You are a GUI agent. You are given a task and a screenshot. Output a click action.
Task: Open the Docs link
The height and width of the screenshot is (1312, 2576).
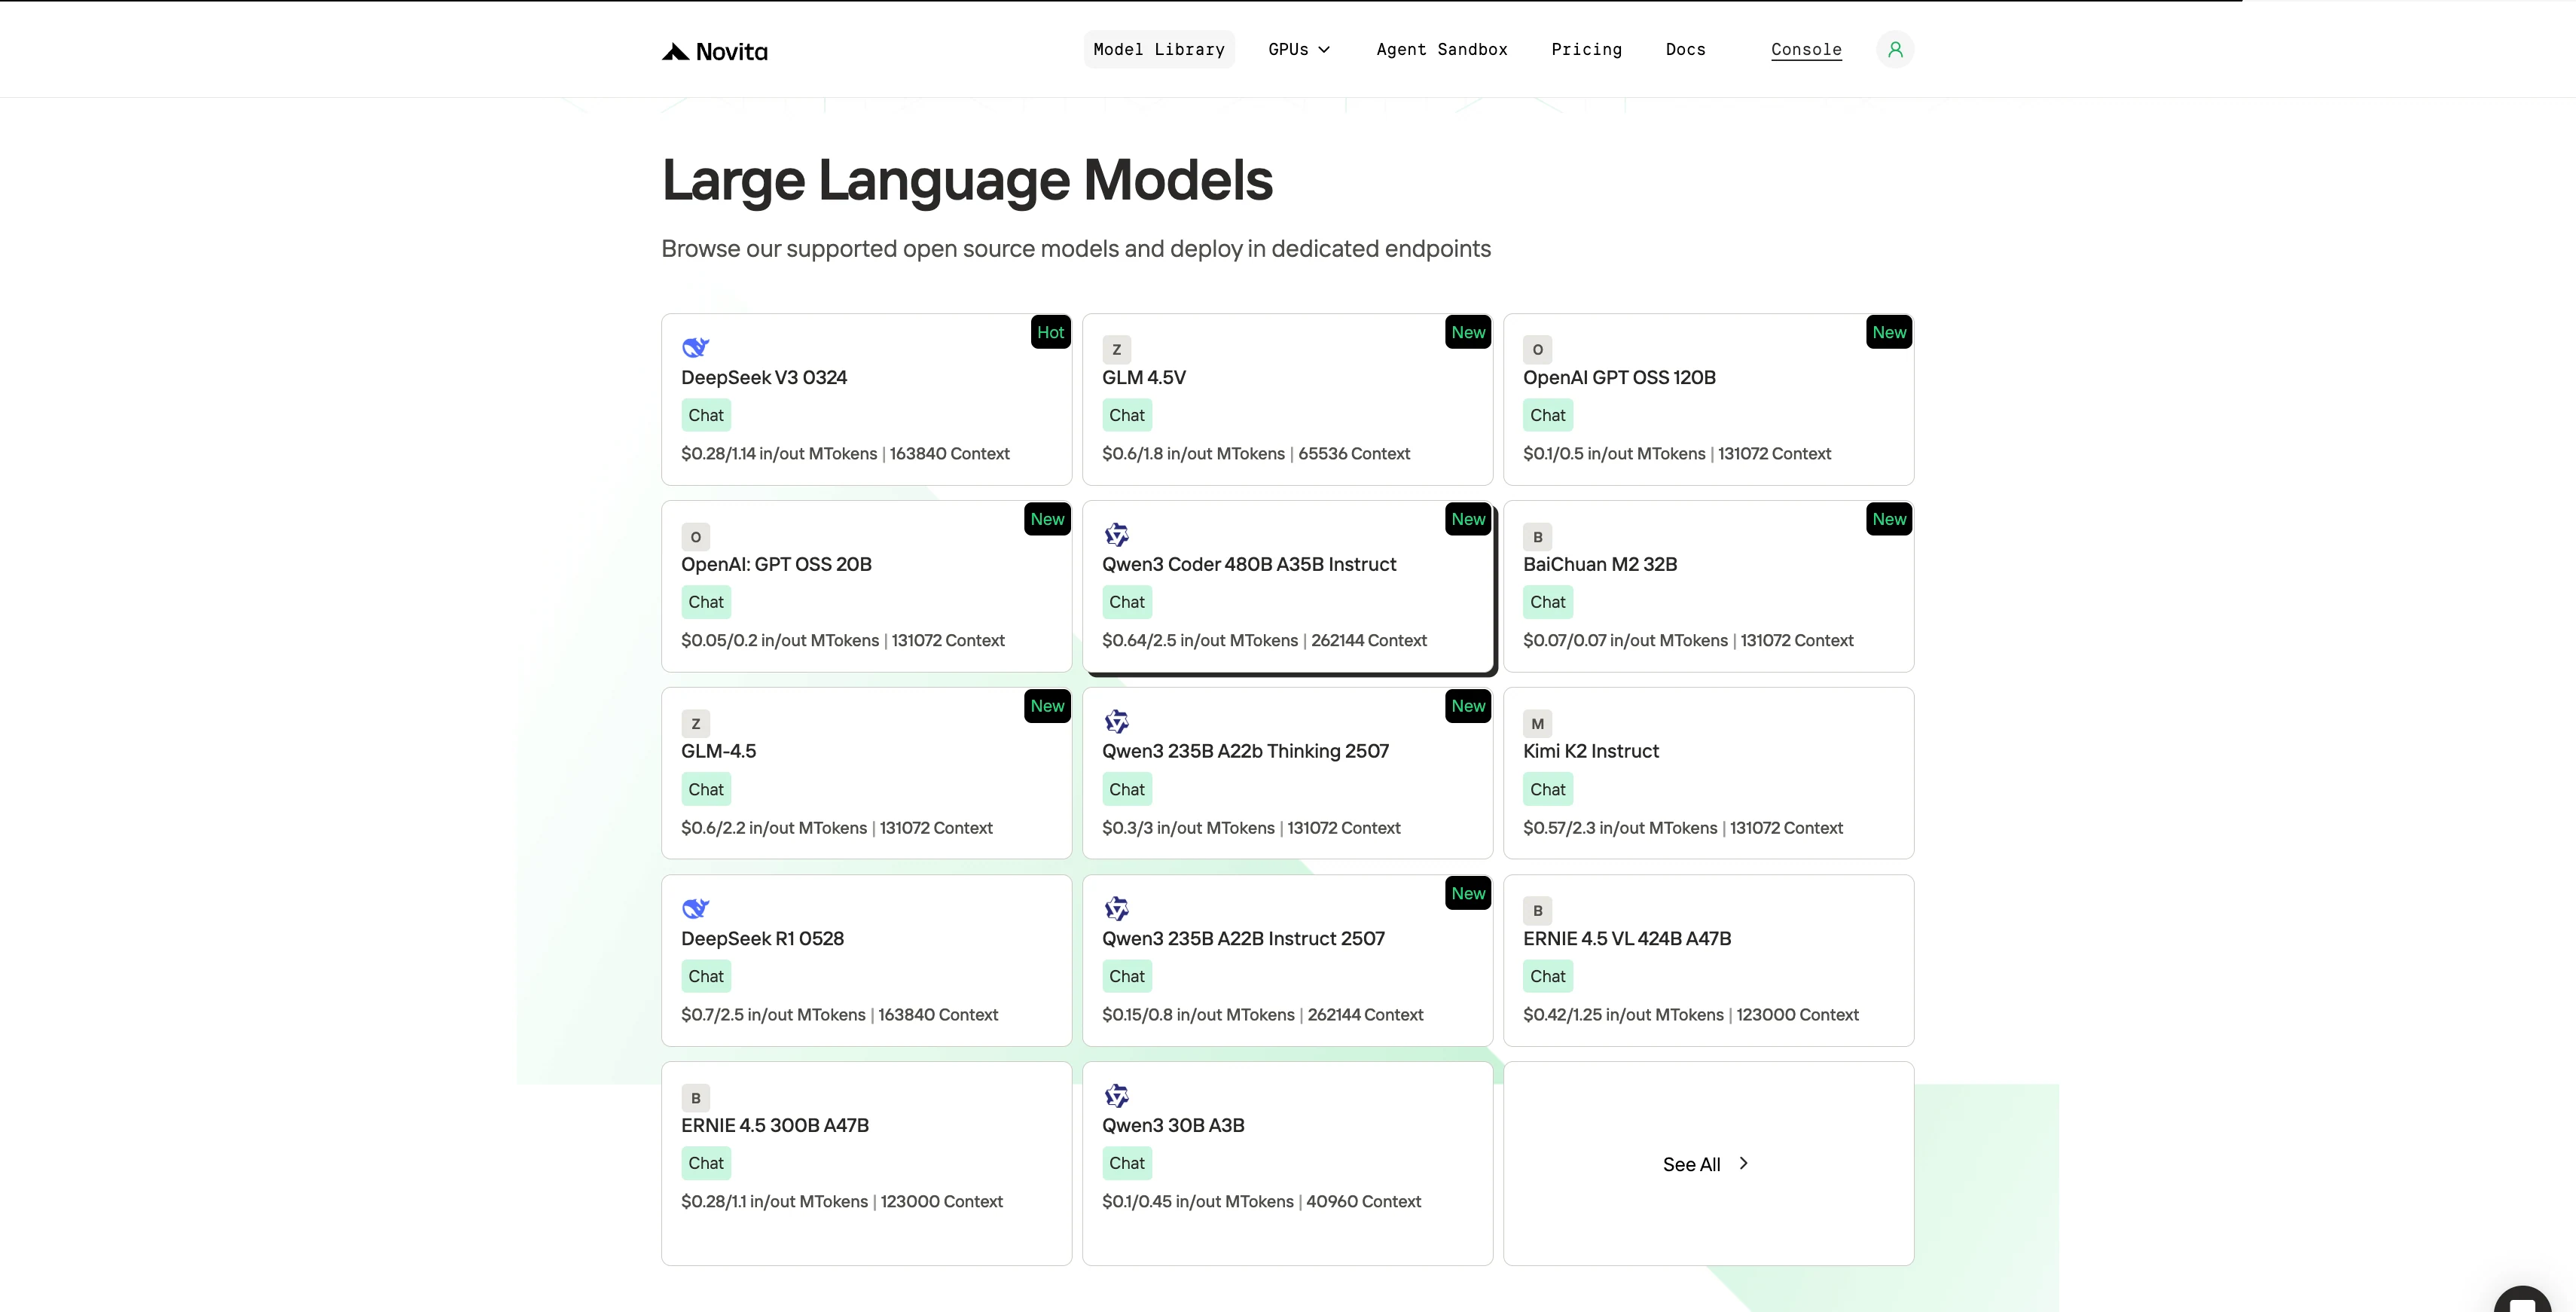[1685, 49]
